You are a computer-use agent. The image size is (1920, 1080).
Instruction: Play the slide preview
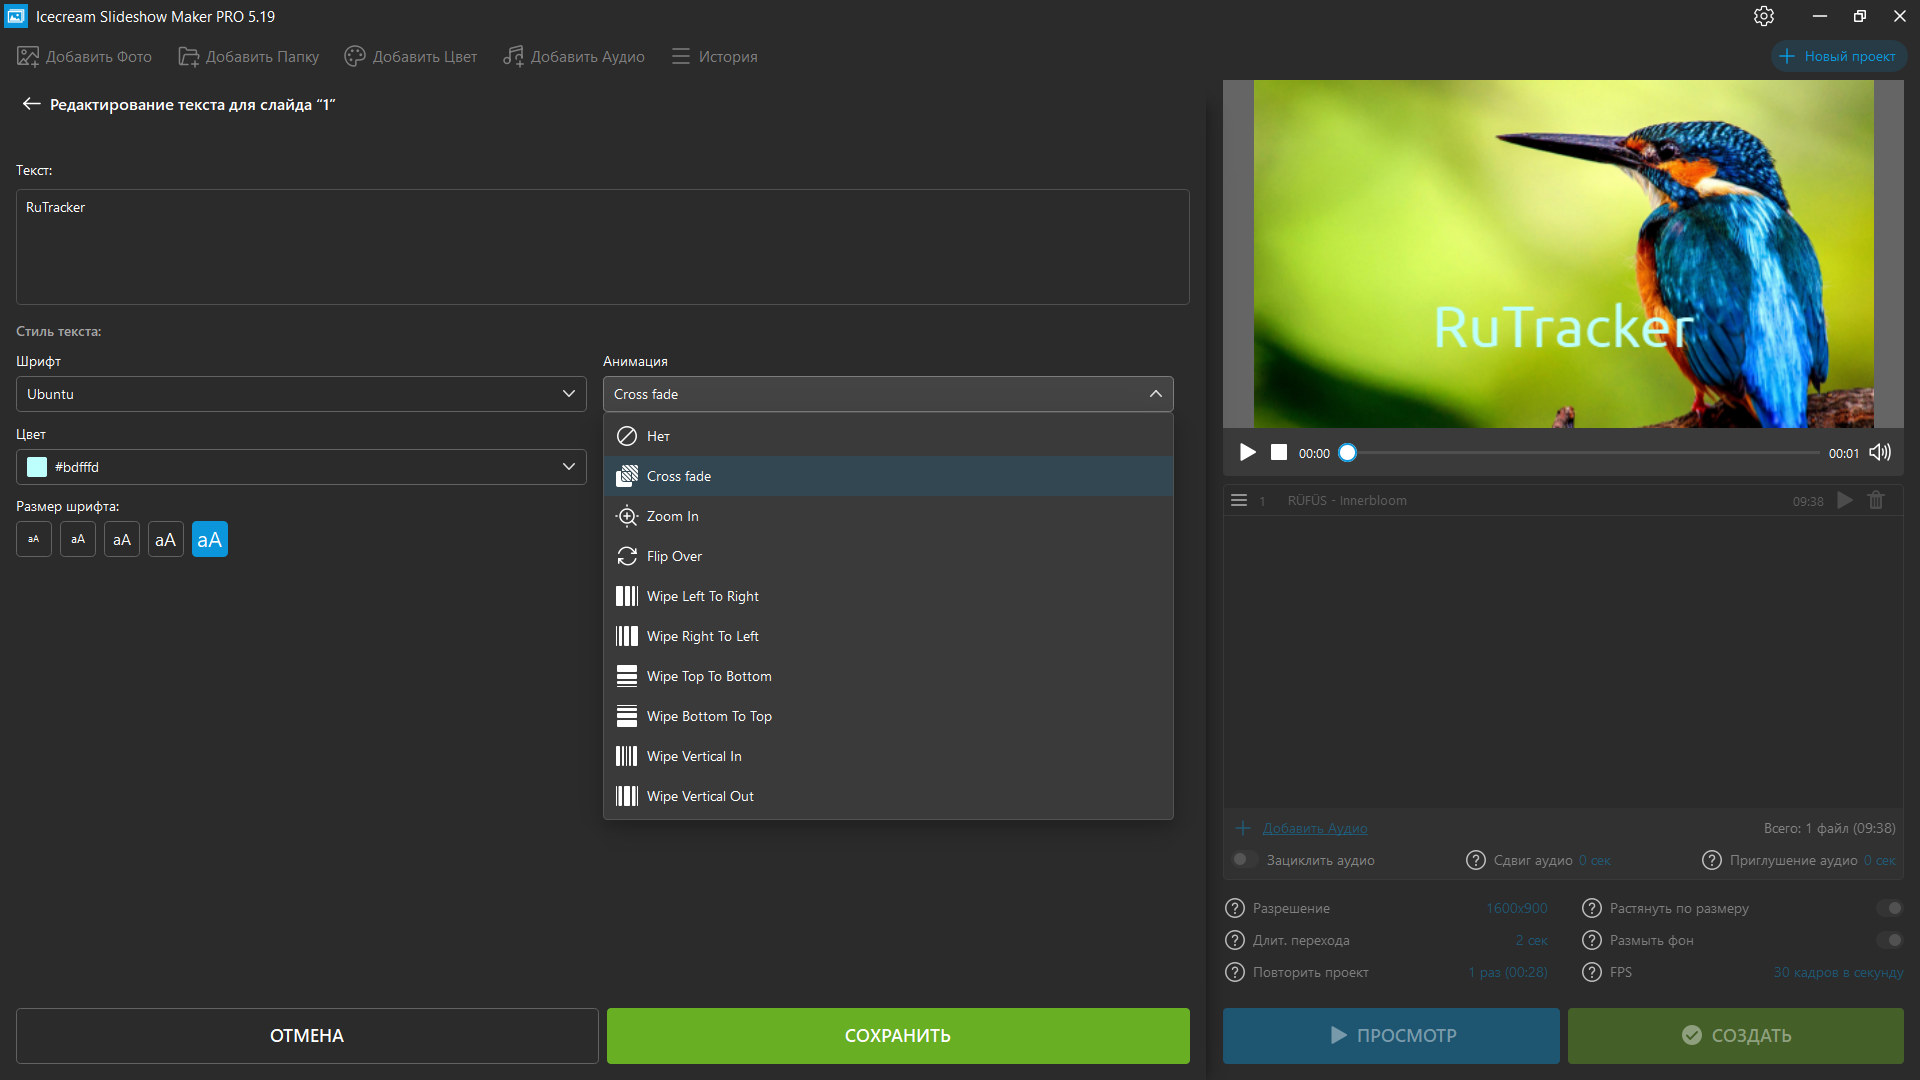click(x=1247, y=453)
